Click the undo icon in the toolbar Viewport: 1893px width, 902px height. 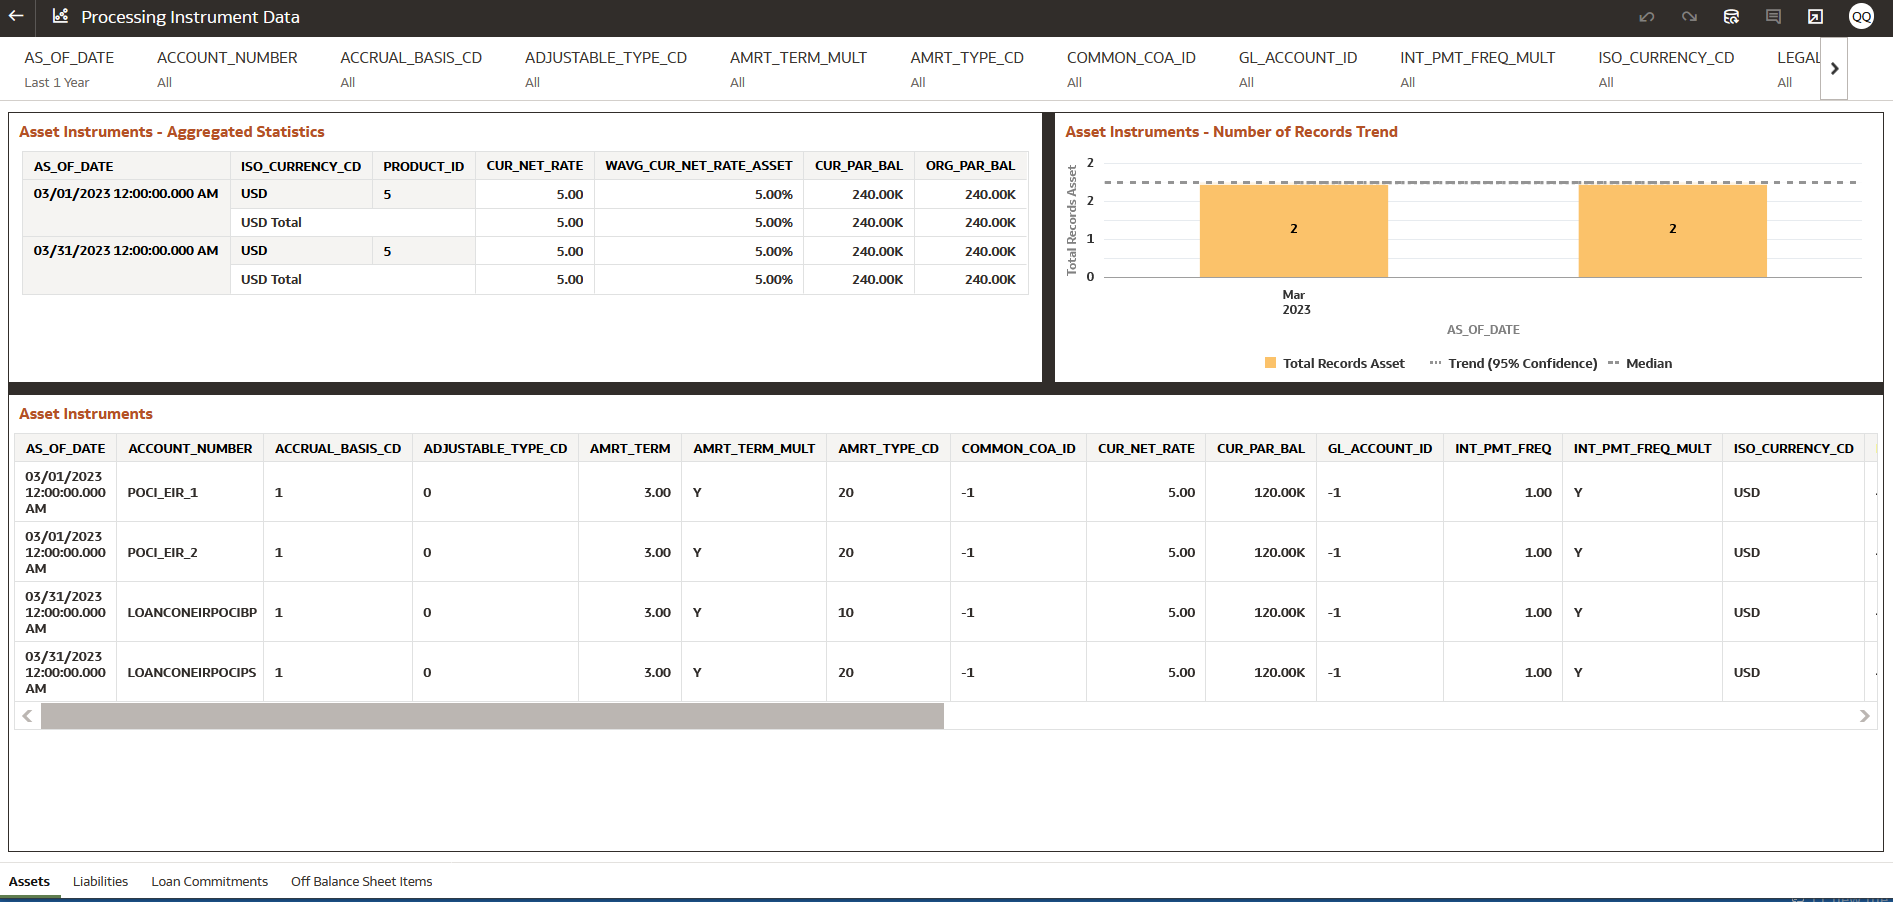1647,17
